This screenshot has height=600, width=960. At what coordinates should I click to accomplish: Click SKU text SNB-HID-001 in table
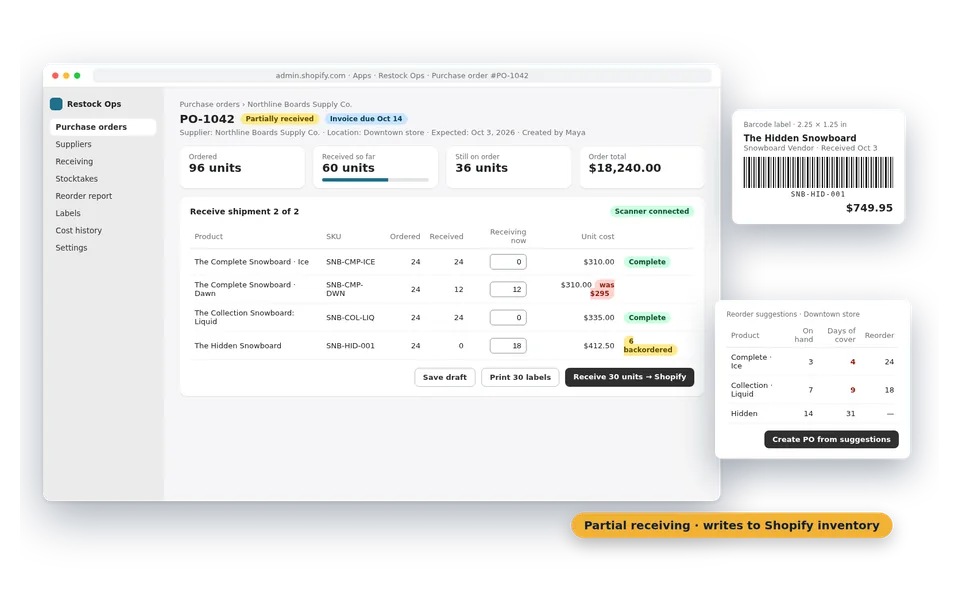(350, 345)
